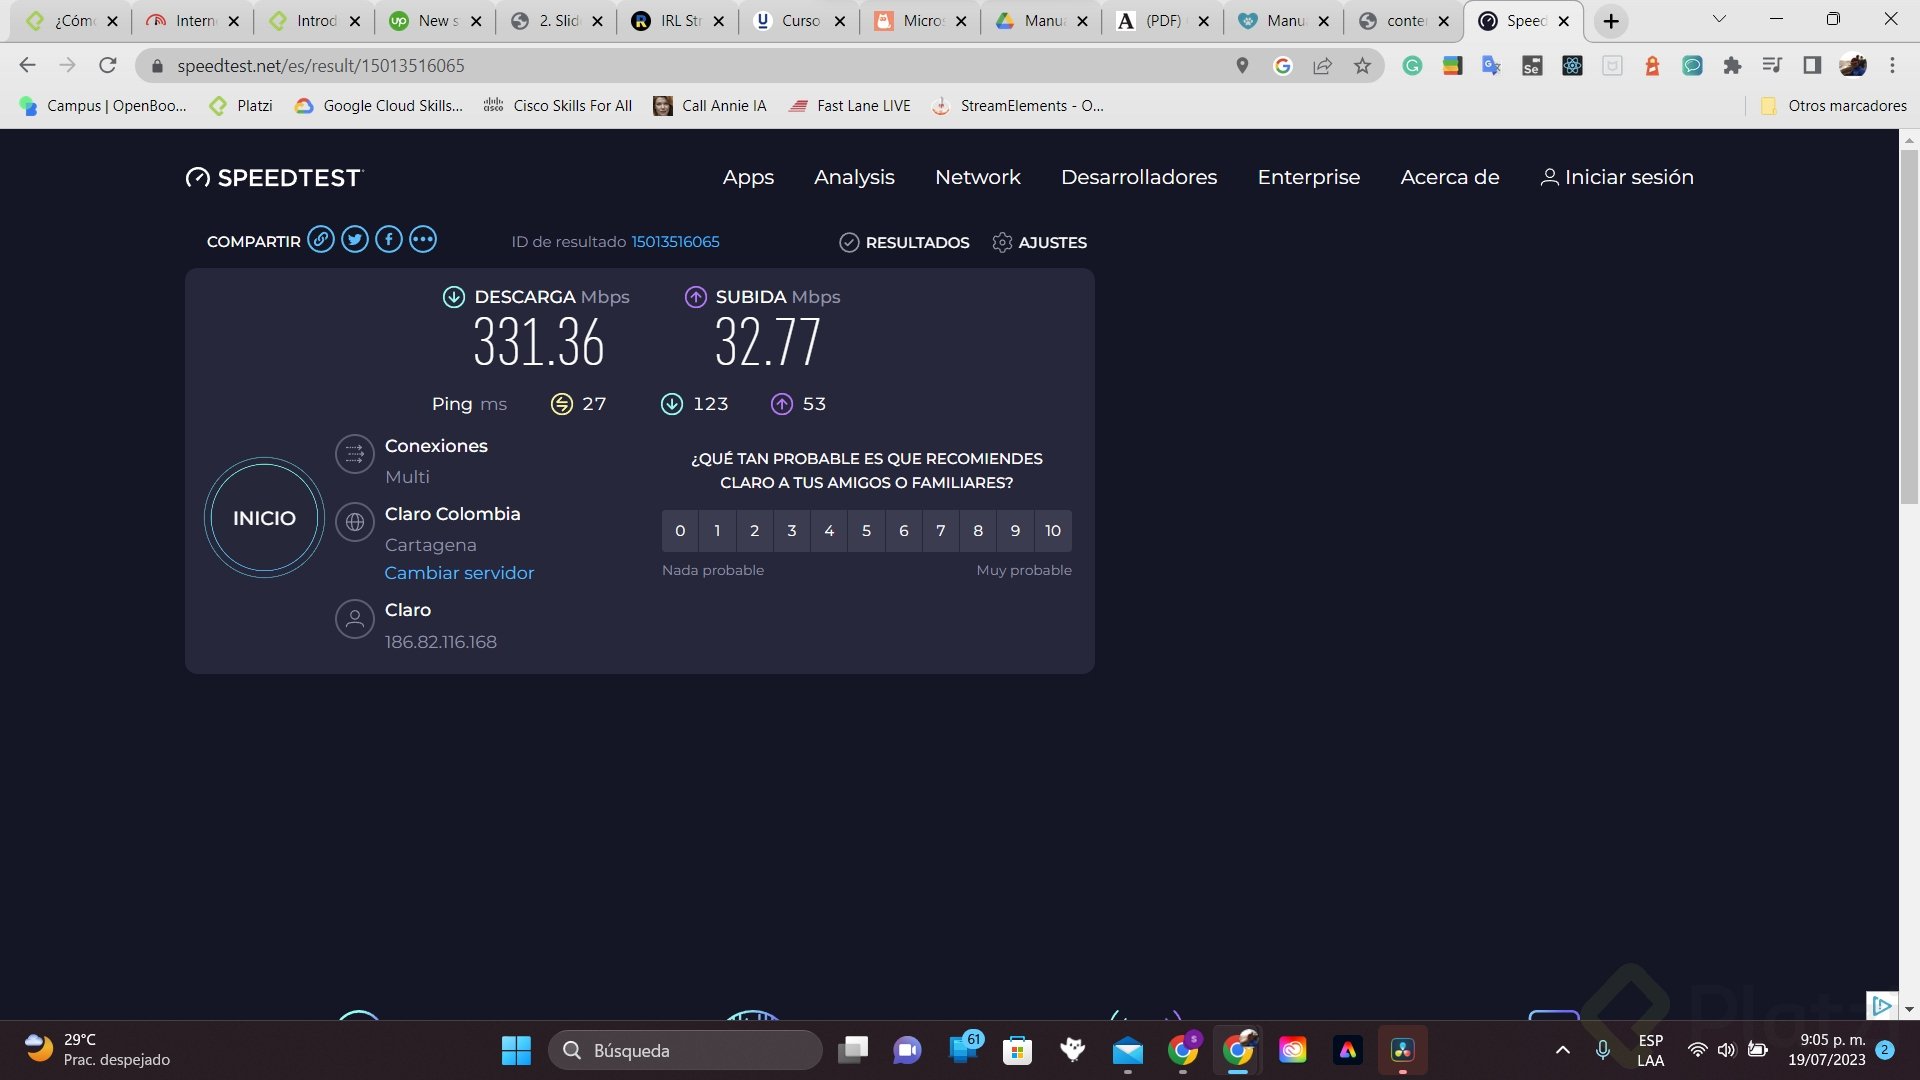Open the browser tab search chevron

point(1718,20)
